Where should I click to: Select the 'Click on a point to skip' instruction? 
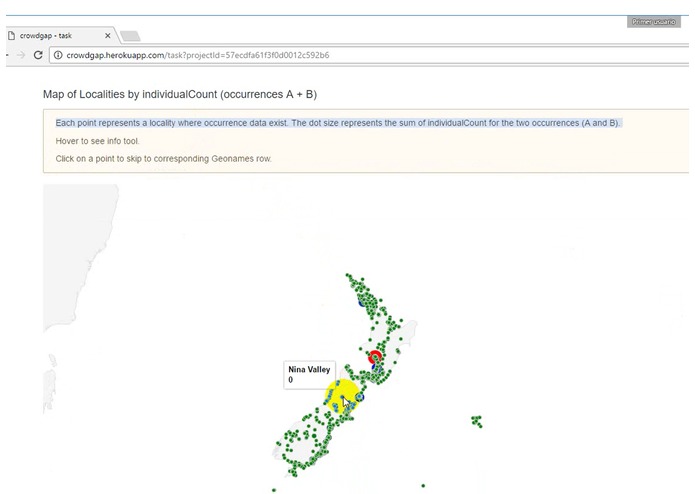[164, 159]
